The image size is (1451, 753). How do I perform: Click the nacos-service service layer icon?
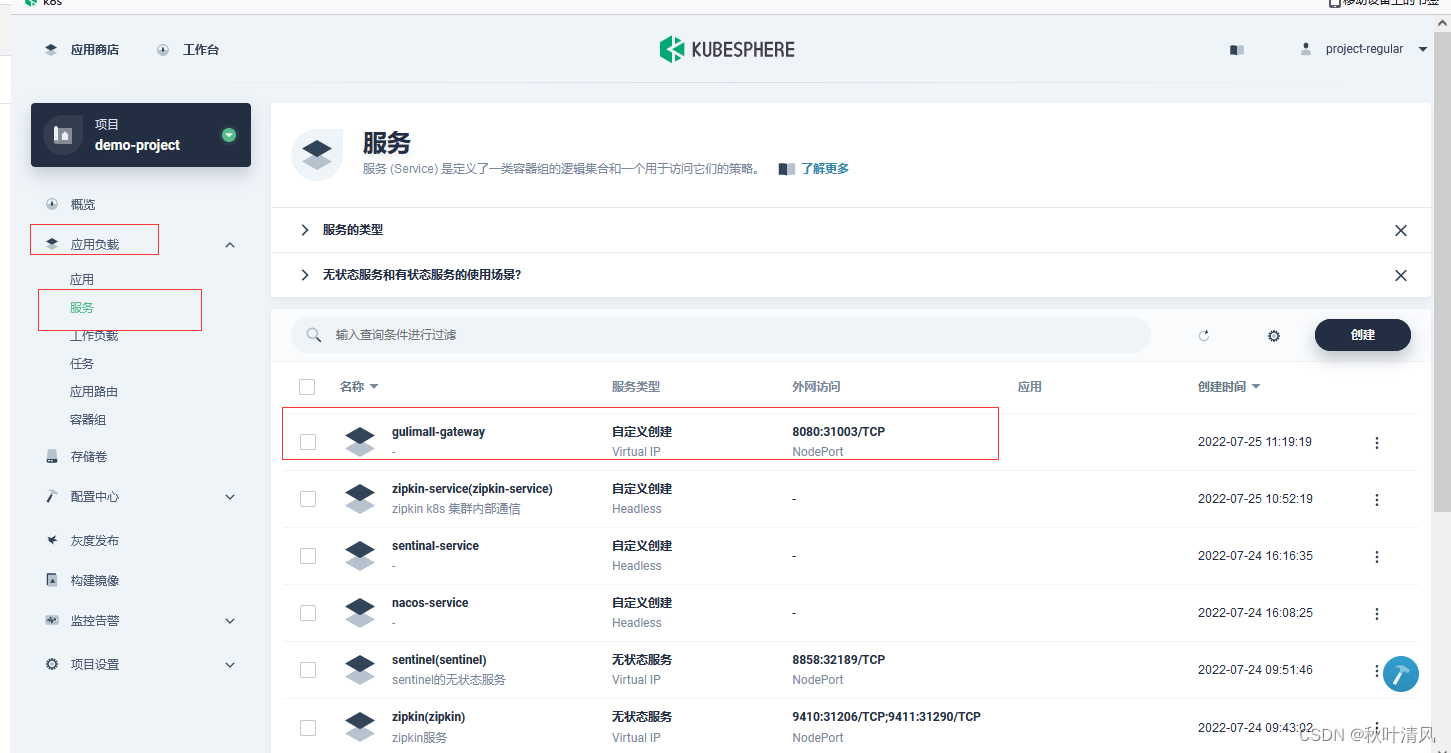point(360,613)
